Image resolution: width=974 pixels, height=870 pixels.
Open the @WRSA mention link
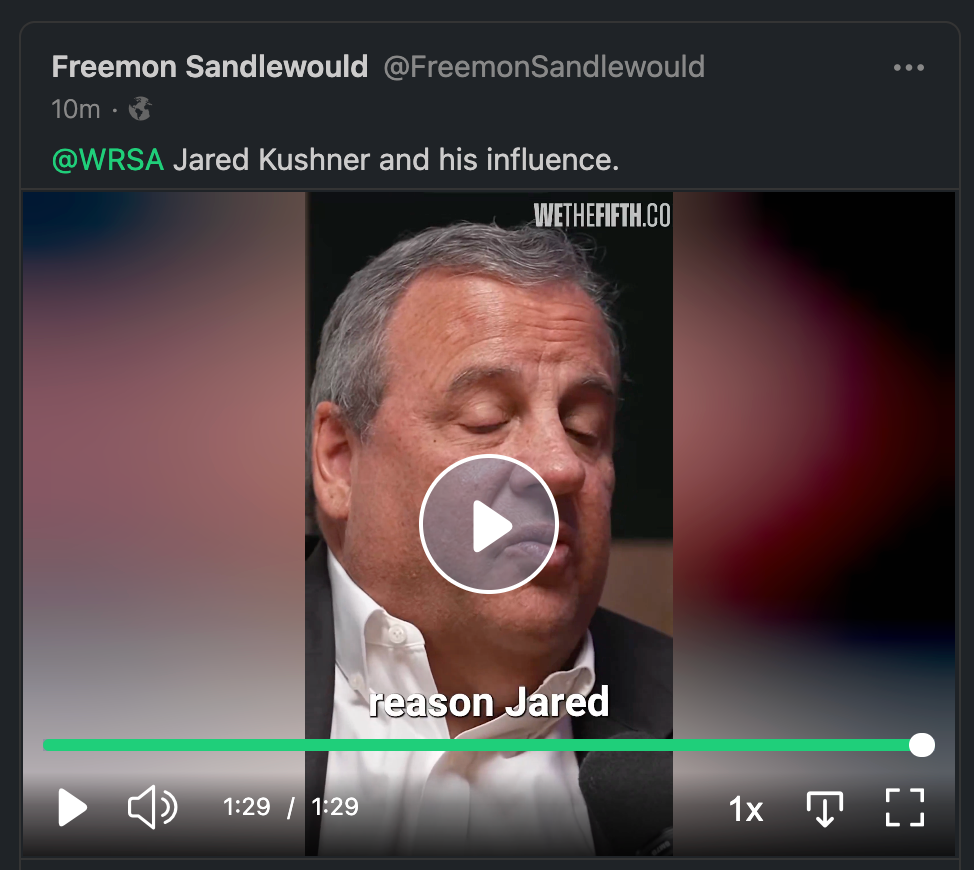coord(108,160)
